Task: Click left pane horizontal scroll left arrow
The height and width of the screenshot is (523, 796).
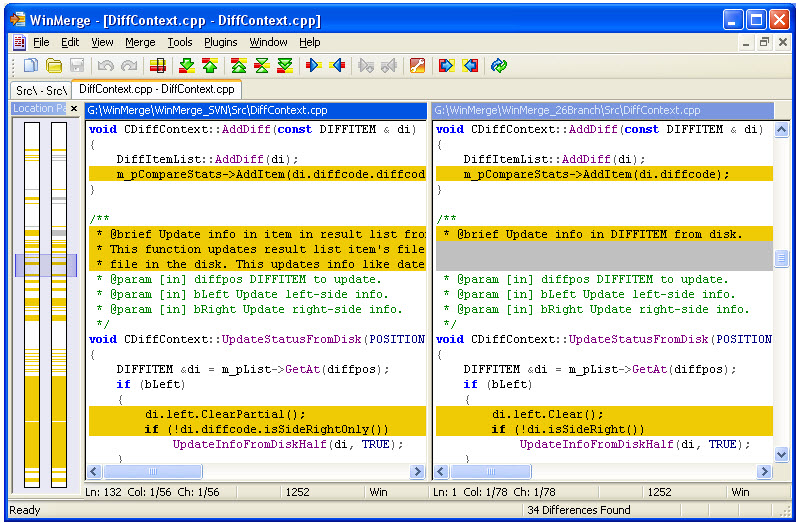Action: point(93,472)
